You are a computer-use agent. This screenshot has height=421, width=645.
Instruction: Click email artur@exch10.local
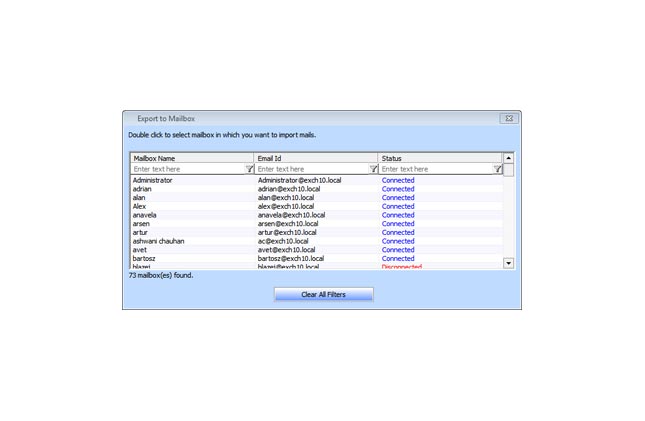tap(287, 232)
